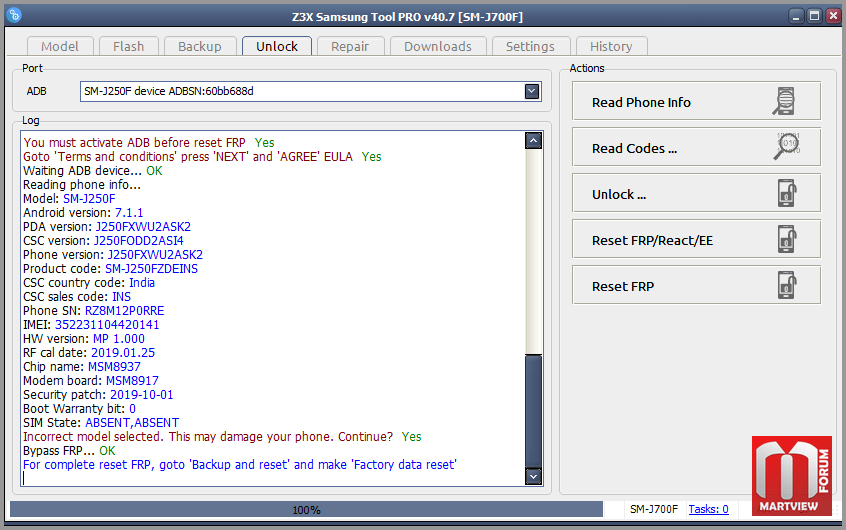Image resolution: width=846 pixels, height=530 pixels.
Task: Click the Read Codes button
Action: 696,147
